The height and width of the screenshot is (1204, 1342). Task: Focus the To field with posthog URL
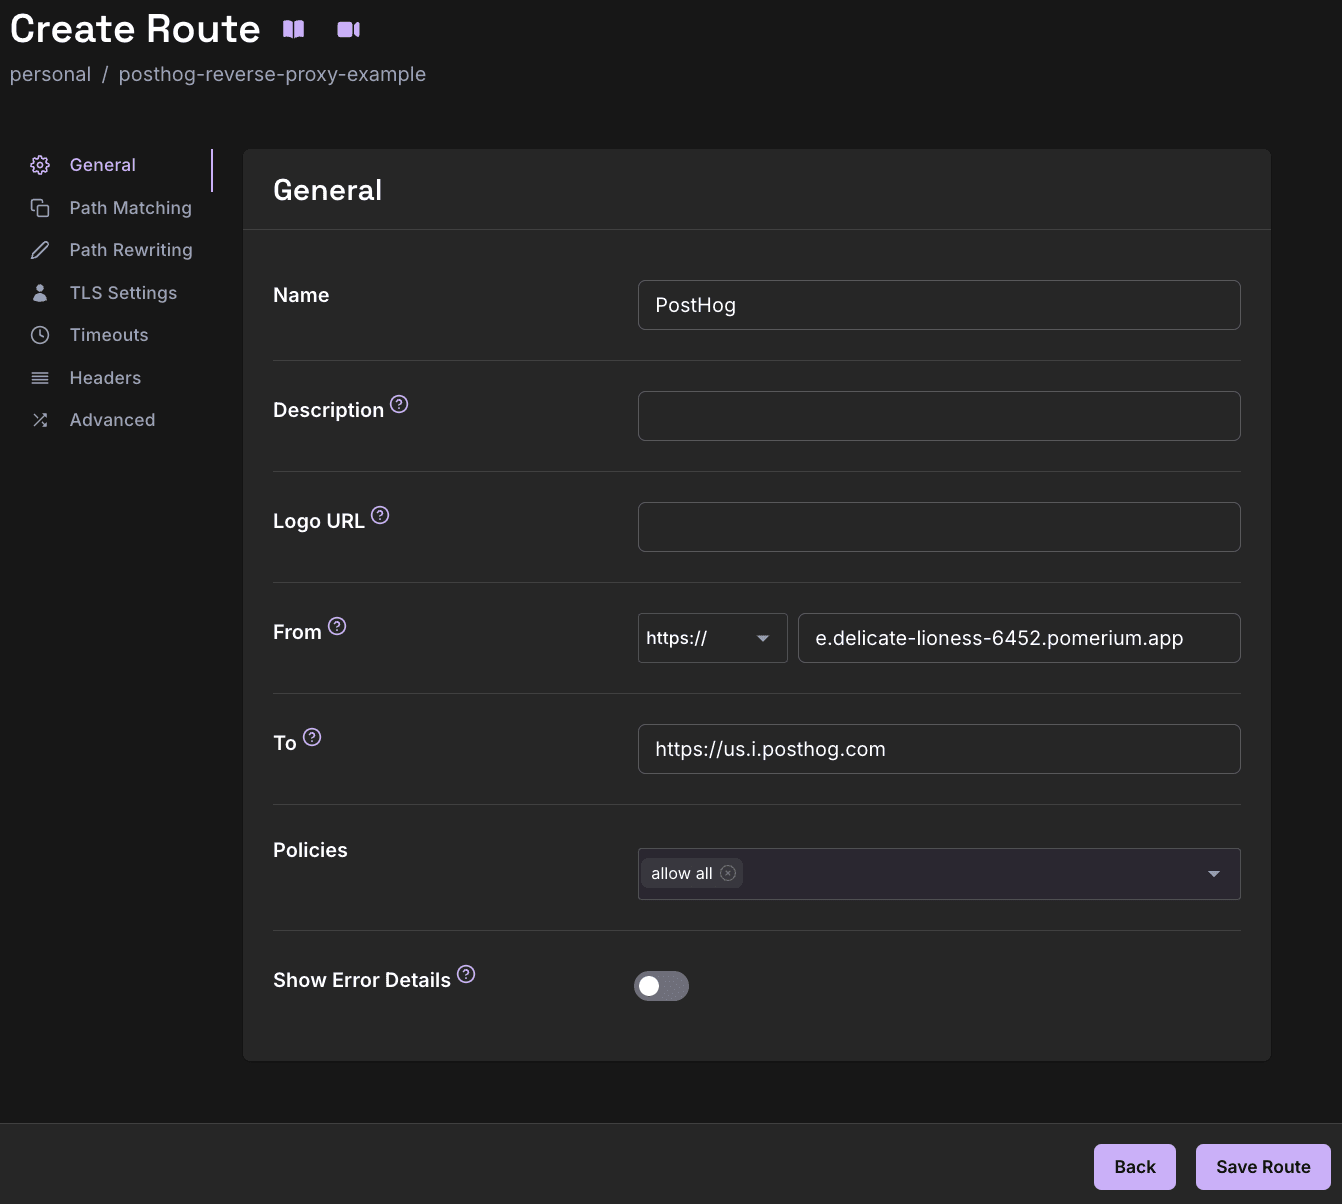(x=939, y=749)
